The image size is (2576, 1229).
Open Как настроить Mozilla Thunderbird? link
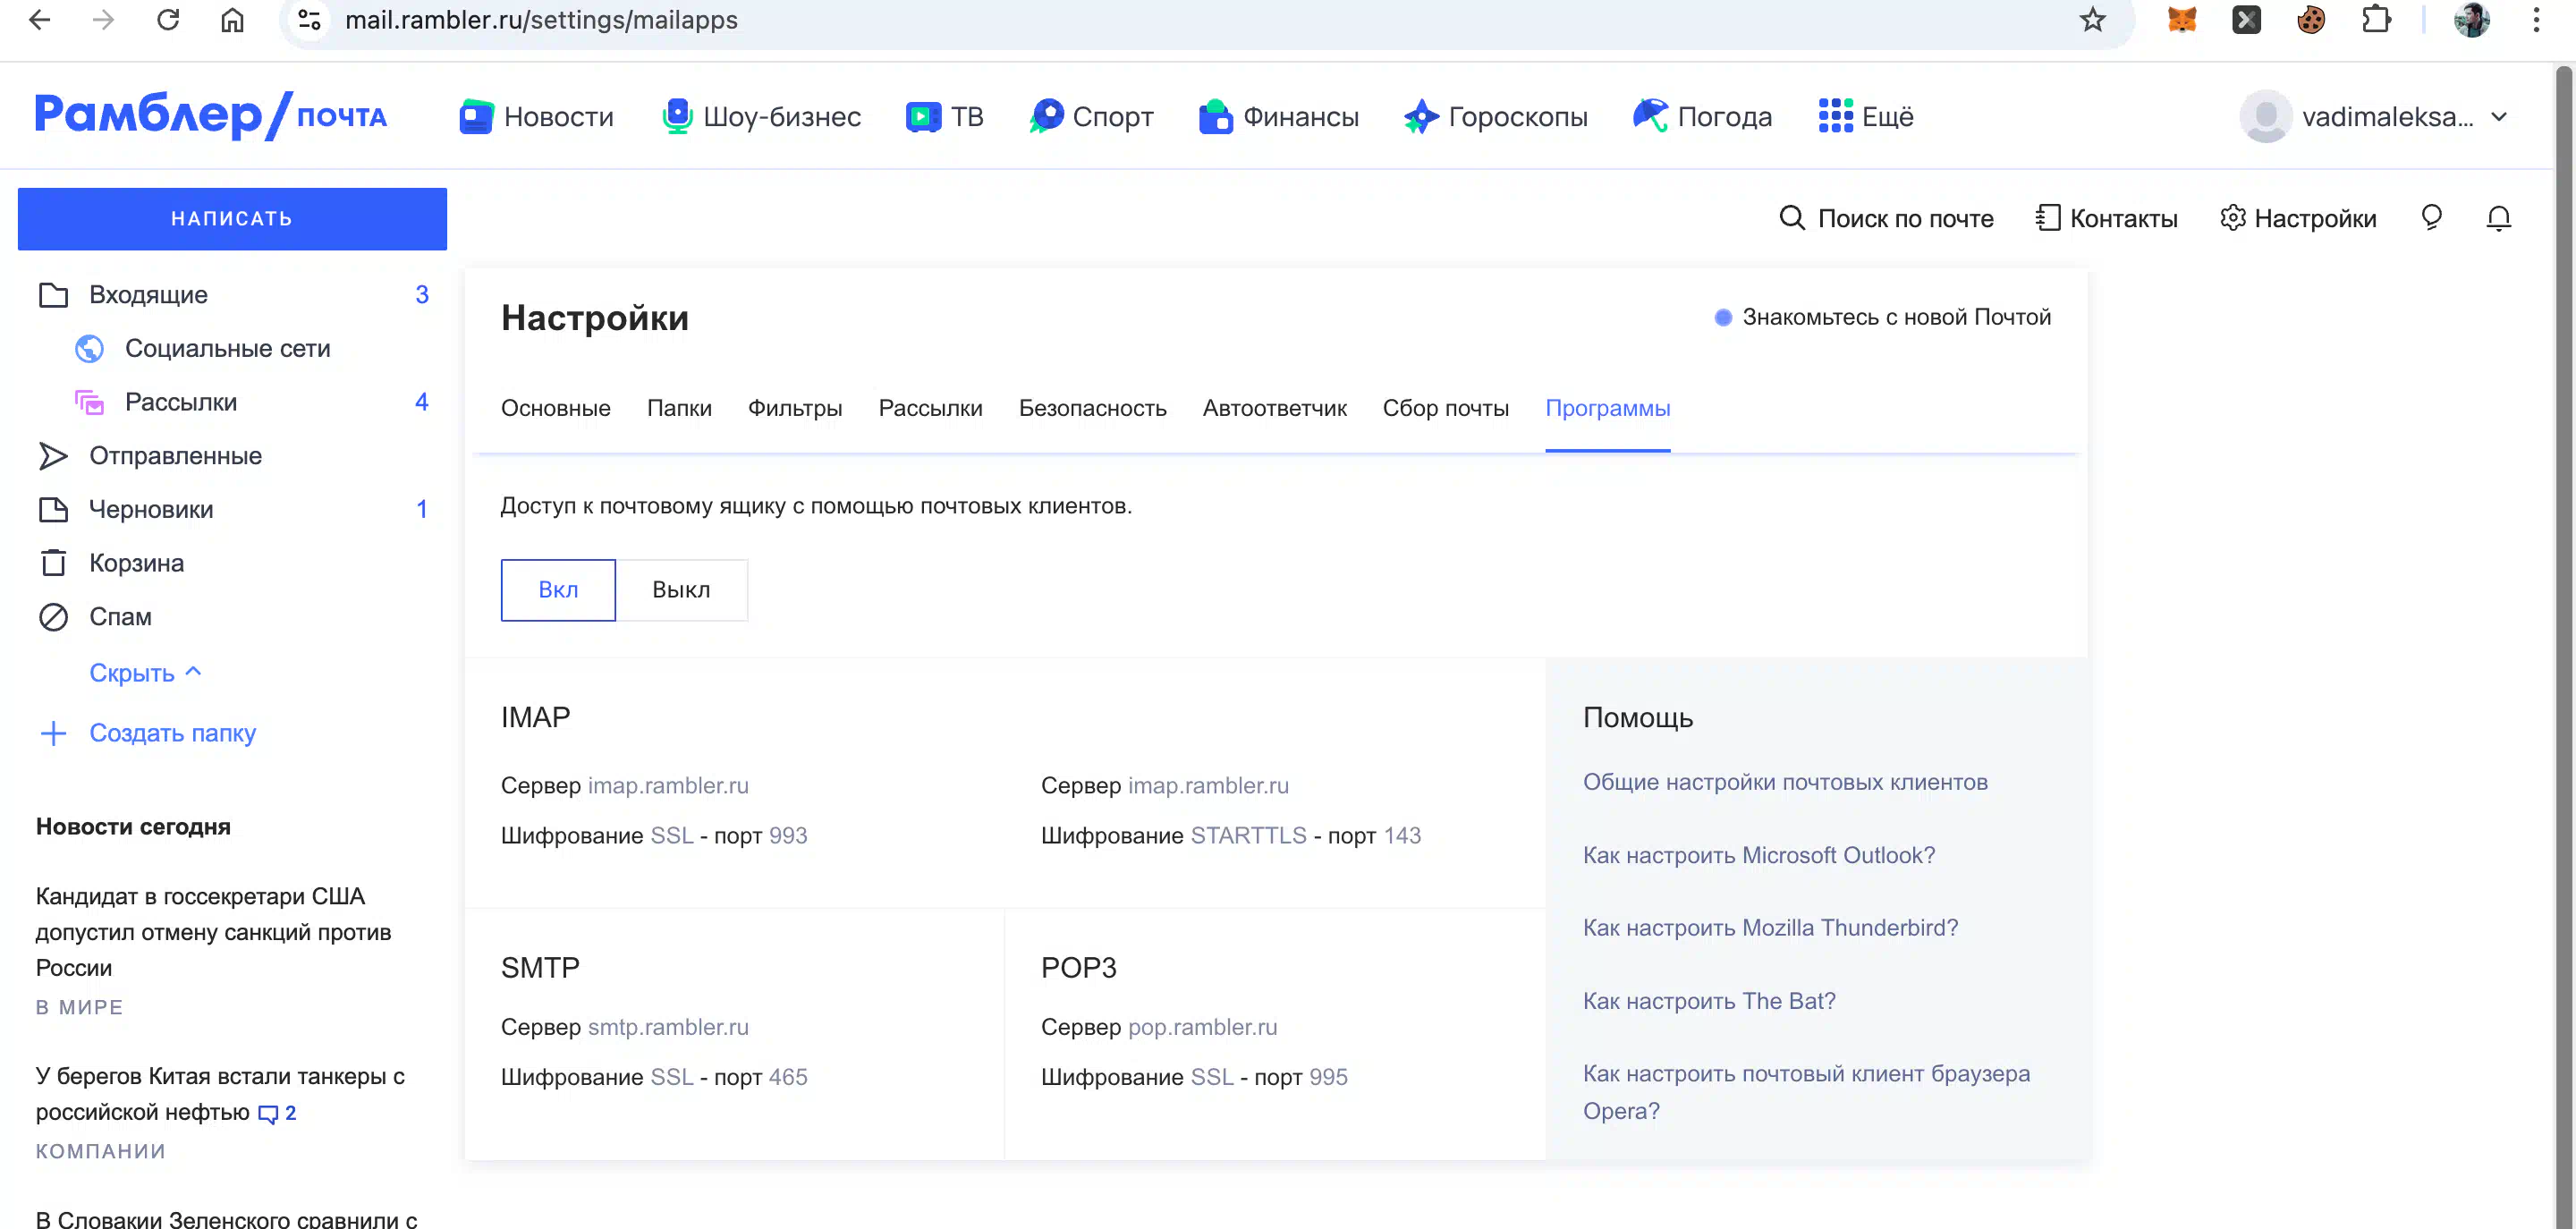(1770, 928)
